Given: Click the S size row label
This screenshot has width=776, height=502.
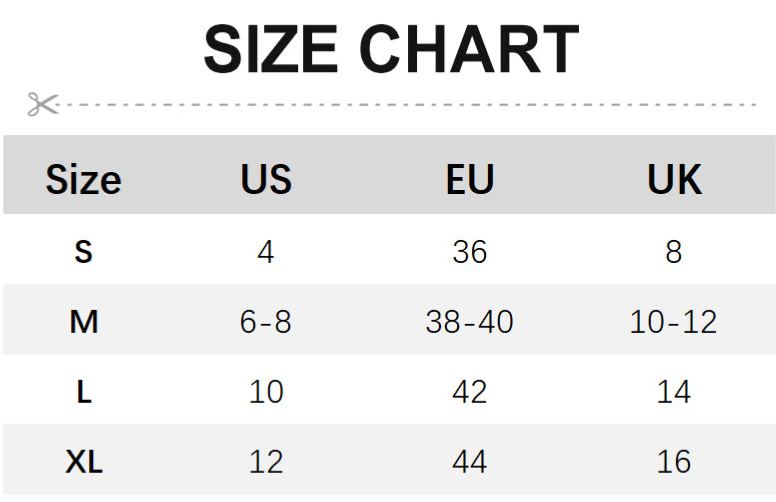Looking at the screenshot, I should click(x=83, y=251).
